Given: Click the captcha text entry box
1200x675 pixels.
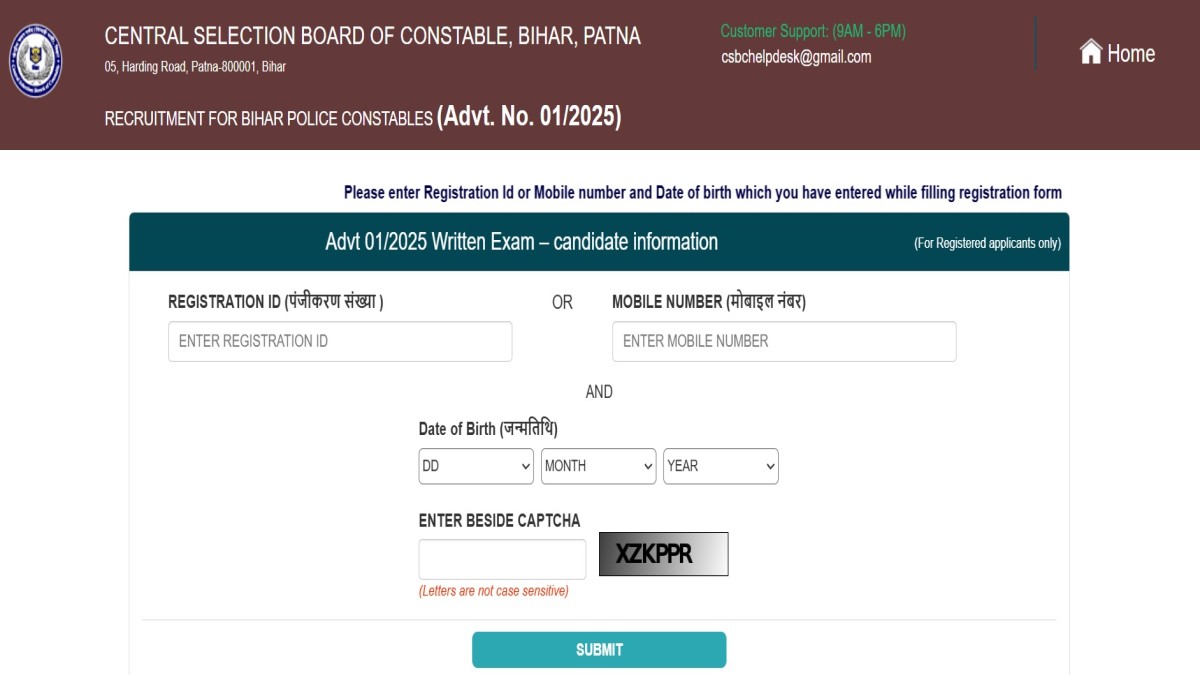Looking at the screenshot, I should [502, 559].
